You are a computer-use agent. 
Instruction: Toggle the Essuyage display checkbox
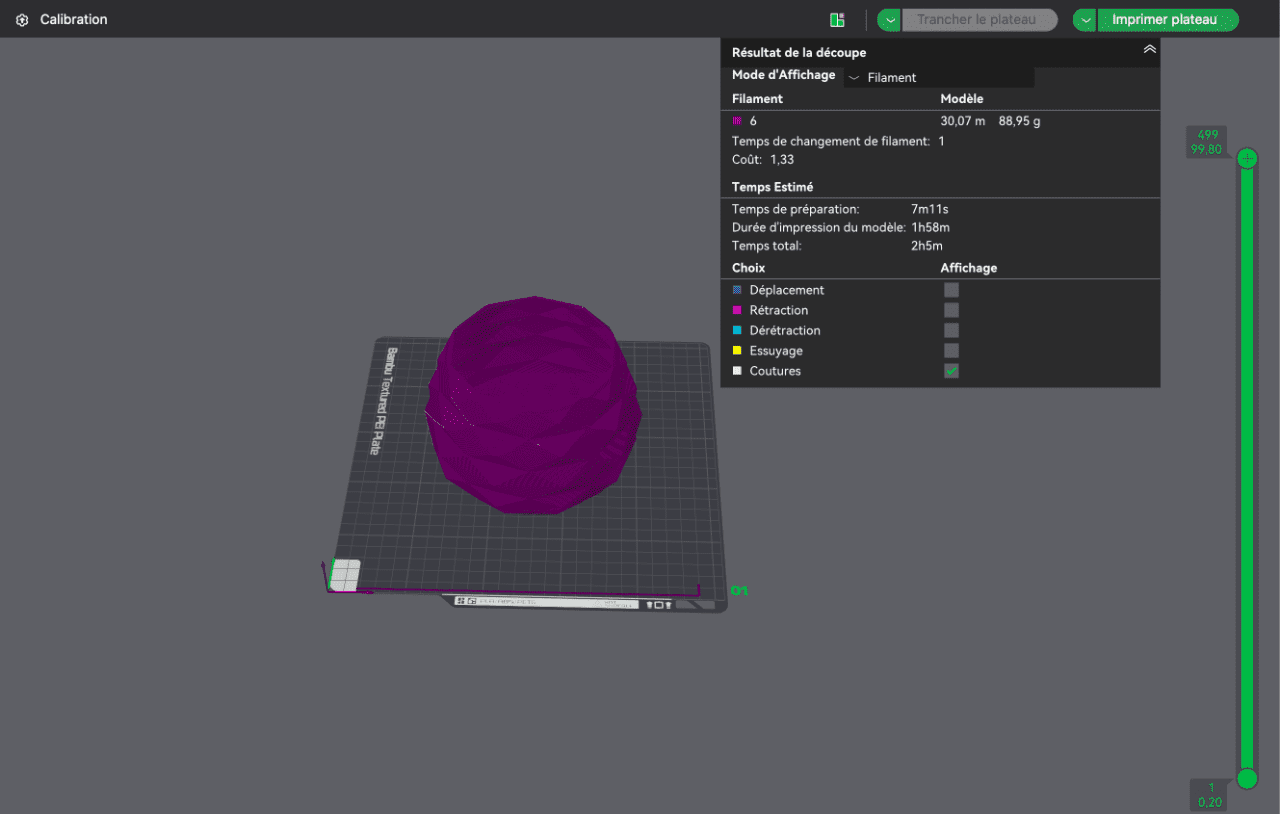click(951, 351)
